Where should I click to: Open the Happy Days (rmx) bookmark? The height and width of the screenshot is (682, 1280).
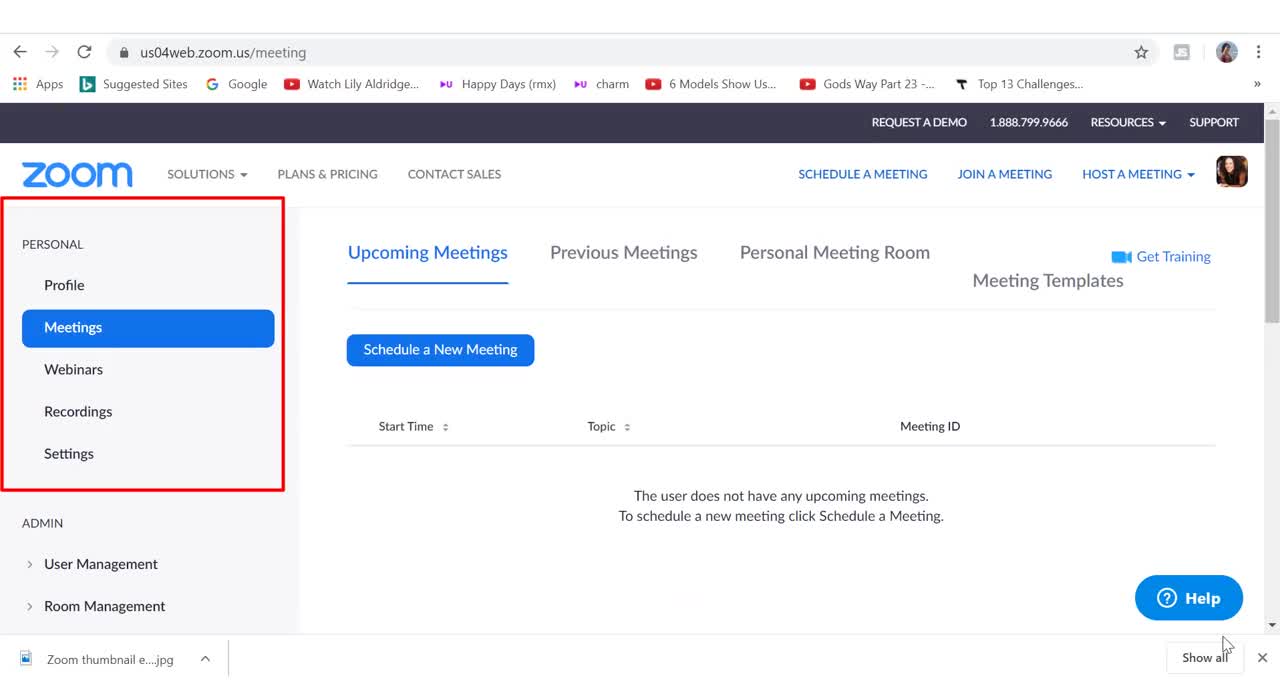pyautogui.click(x=497, y=84)
